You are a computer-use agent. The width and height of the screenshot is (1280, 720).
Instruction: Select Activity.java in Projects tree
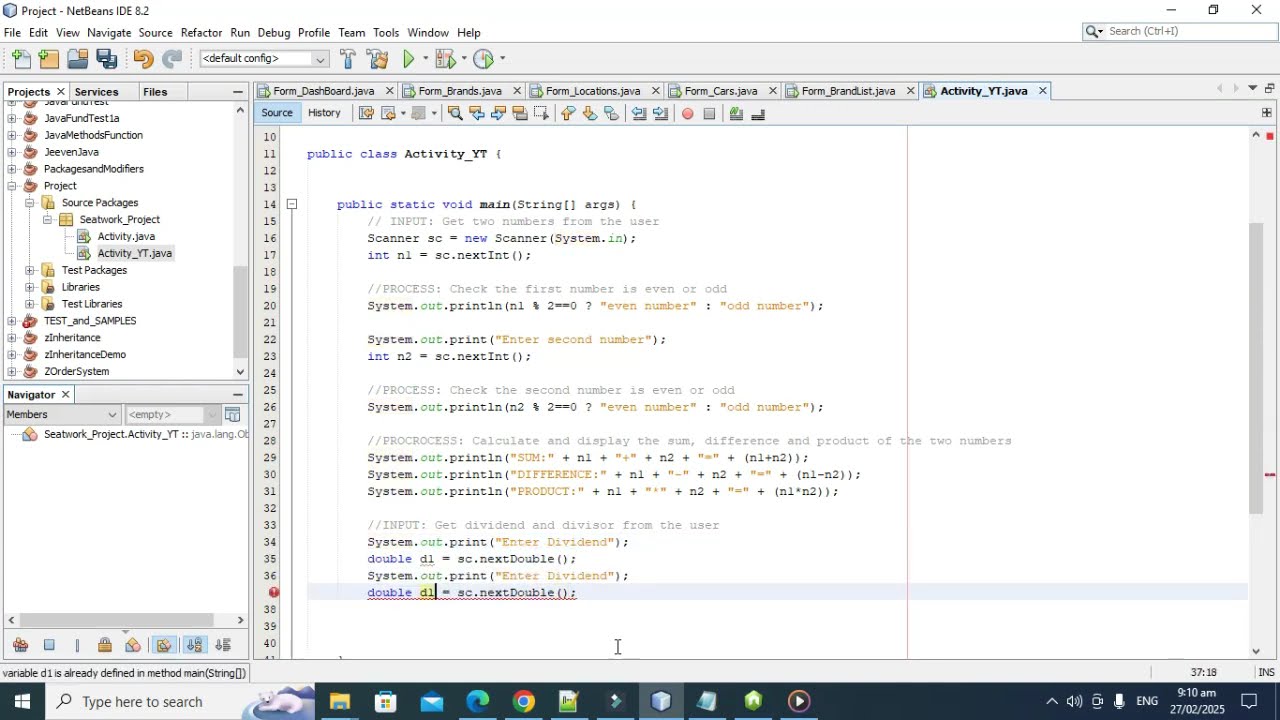tap(126, 236)
